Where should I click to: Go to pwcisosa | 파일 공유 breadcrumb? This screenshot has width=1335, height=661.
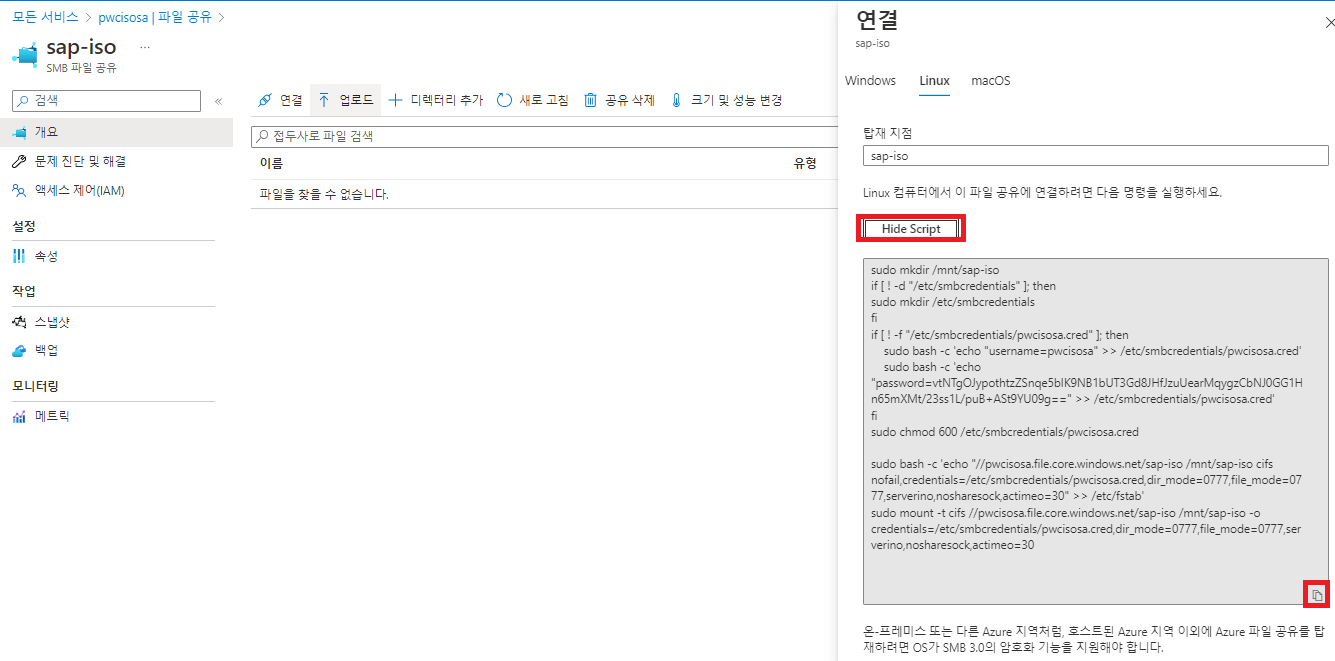(x=155, y=17)
